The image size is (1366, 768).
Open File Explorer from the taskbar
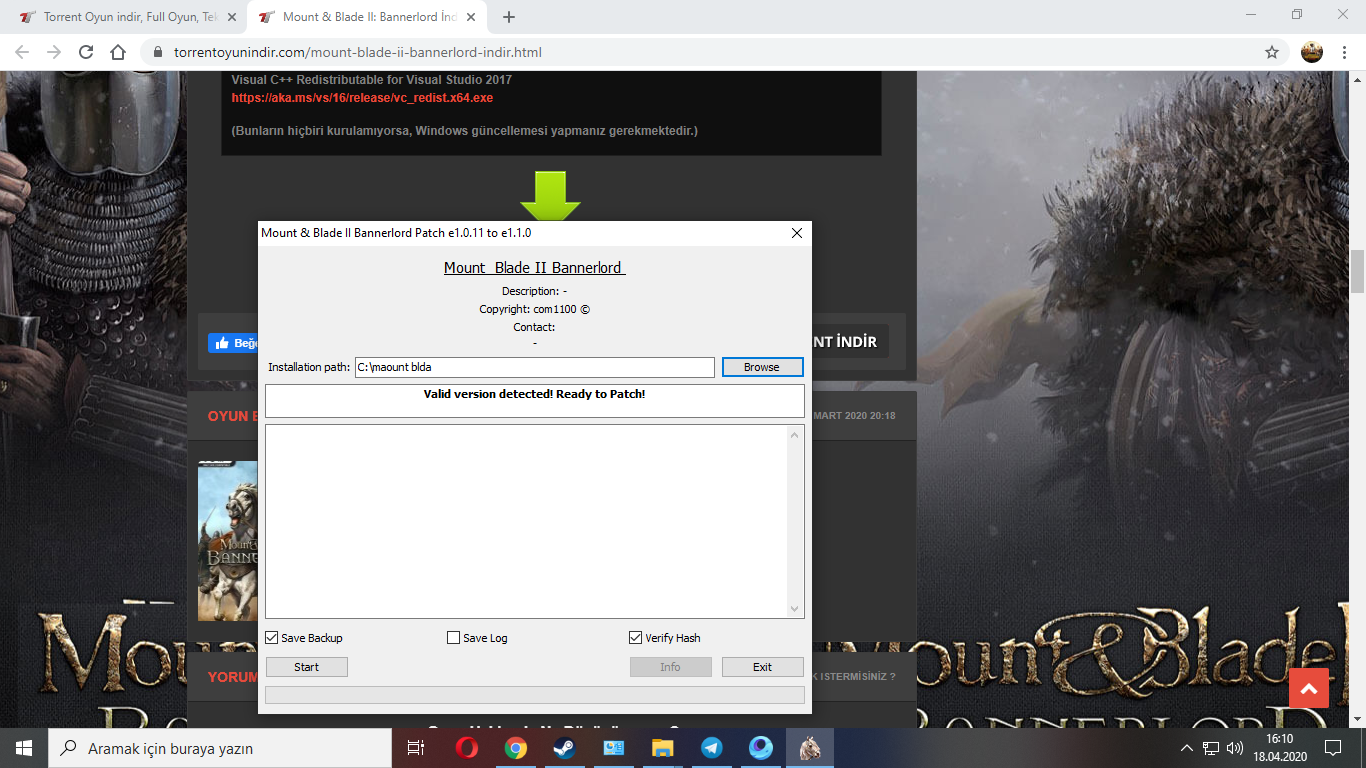pyautogui.click(x=662, y=748)
